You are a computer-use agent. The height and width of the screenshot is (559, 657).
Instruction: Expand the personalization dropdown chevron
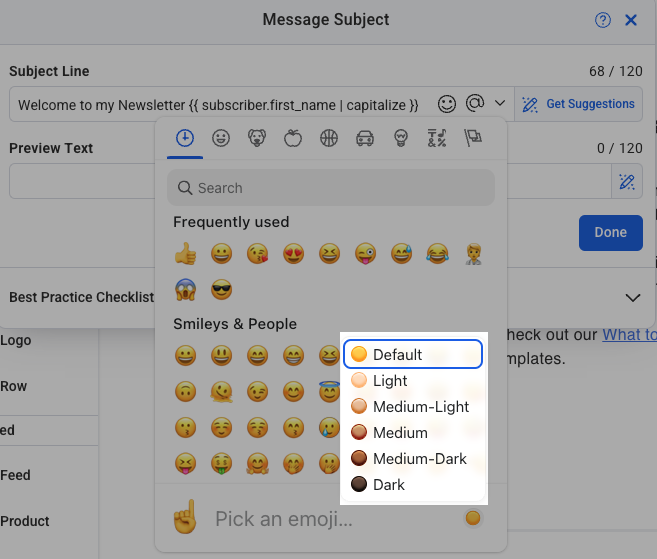(500, 104)
